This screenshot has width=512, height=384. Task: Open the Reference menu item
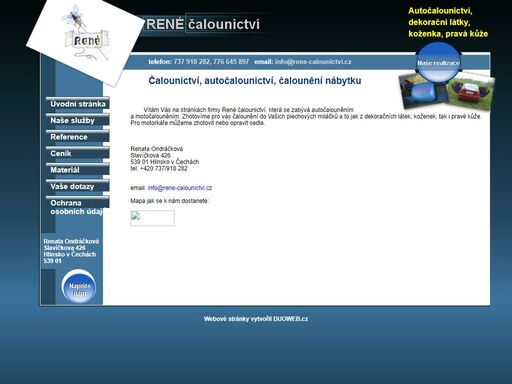pyautogui.click(x=78, y=137)
